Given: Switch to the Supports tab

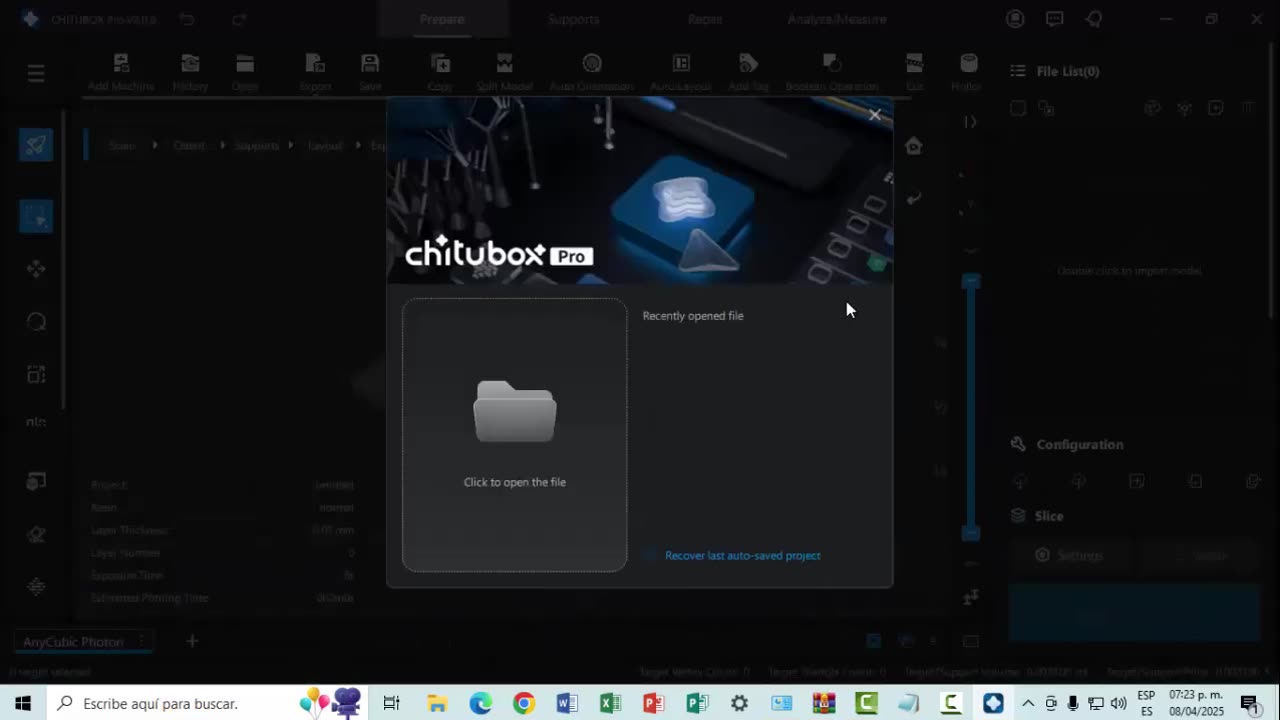Looking at the screenshot, I should [x=574, y=19].
